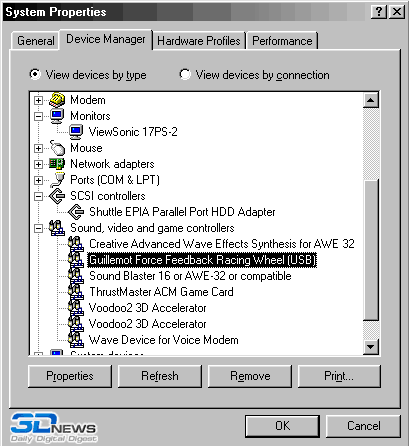Select View devices by type radio
Image resolution: width=409 pixels, height=446 pixels.
[x=35, y=74]
